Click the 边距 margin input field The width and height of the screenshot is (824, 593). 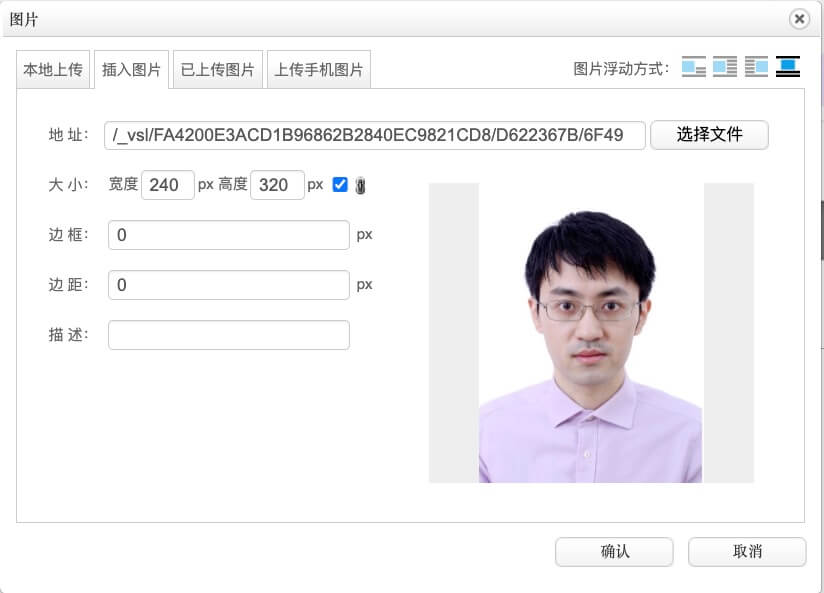[228, 285]
